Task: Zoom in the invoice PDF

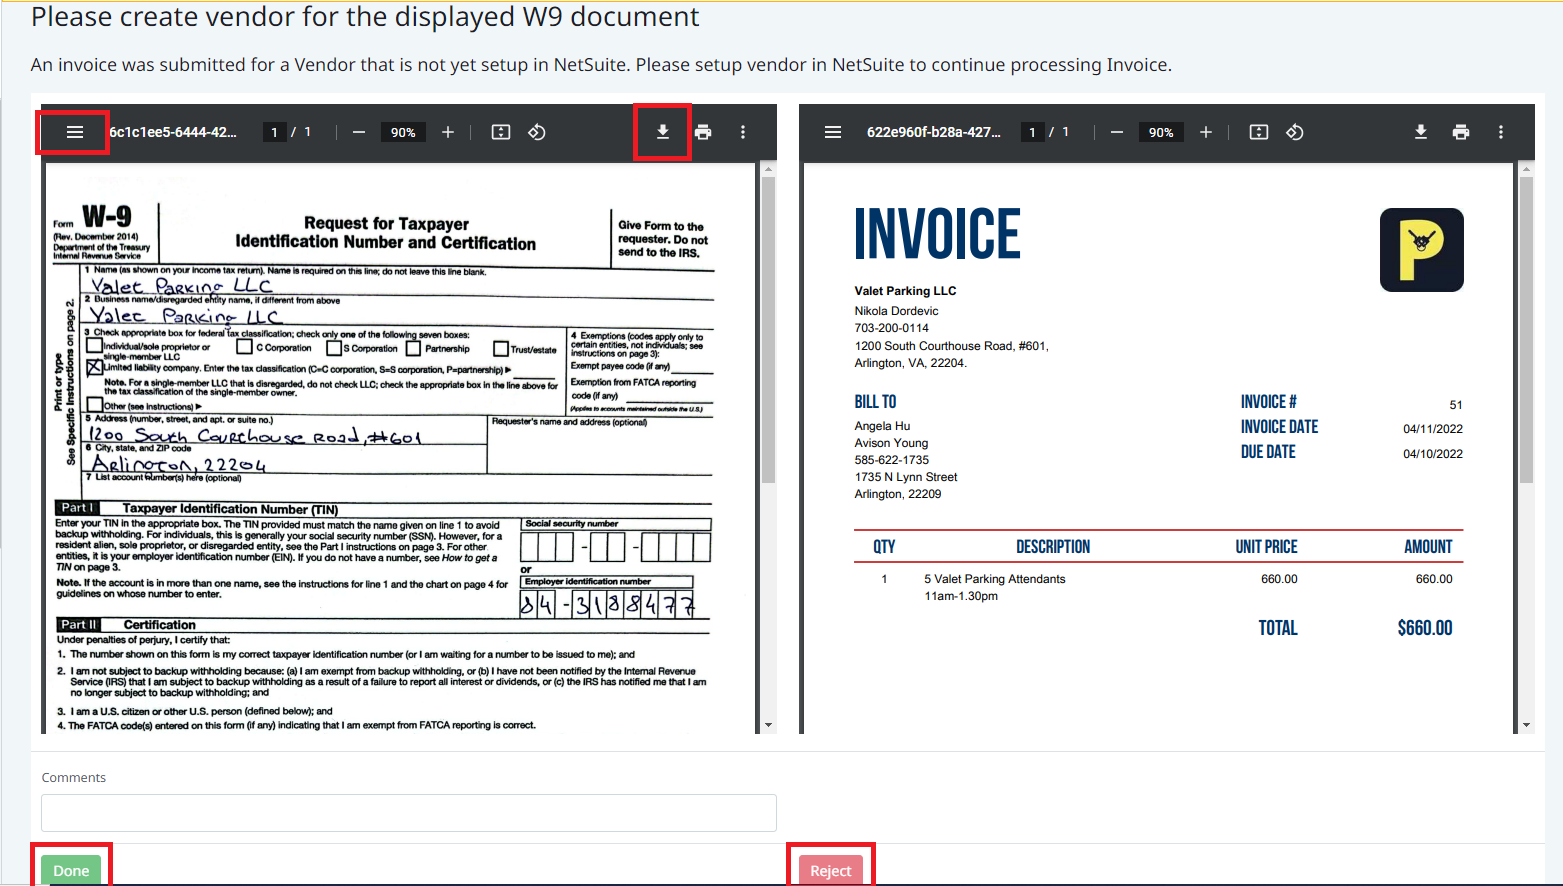Action: [x=1206, y=132]
